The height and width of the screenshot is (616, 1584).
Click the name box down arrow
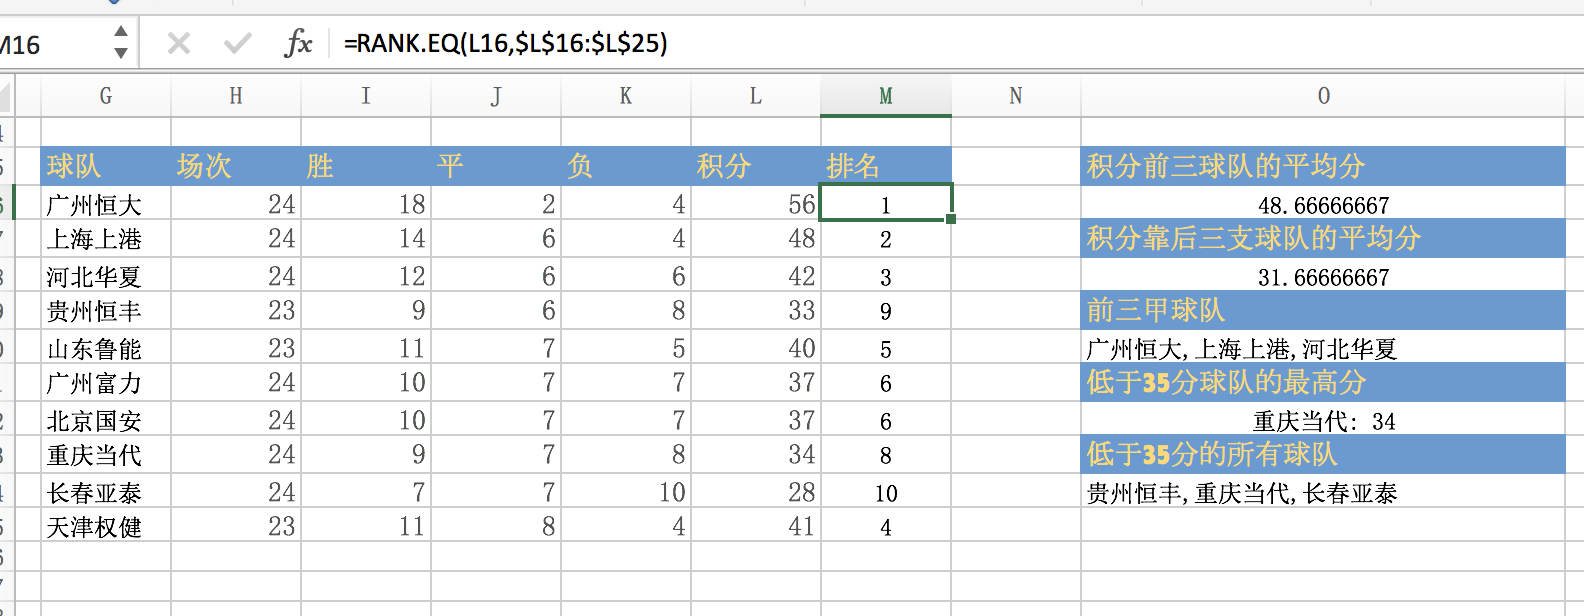121,53
